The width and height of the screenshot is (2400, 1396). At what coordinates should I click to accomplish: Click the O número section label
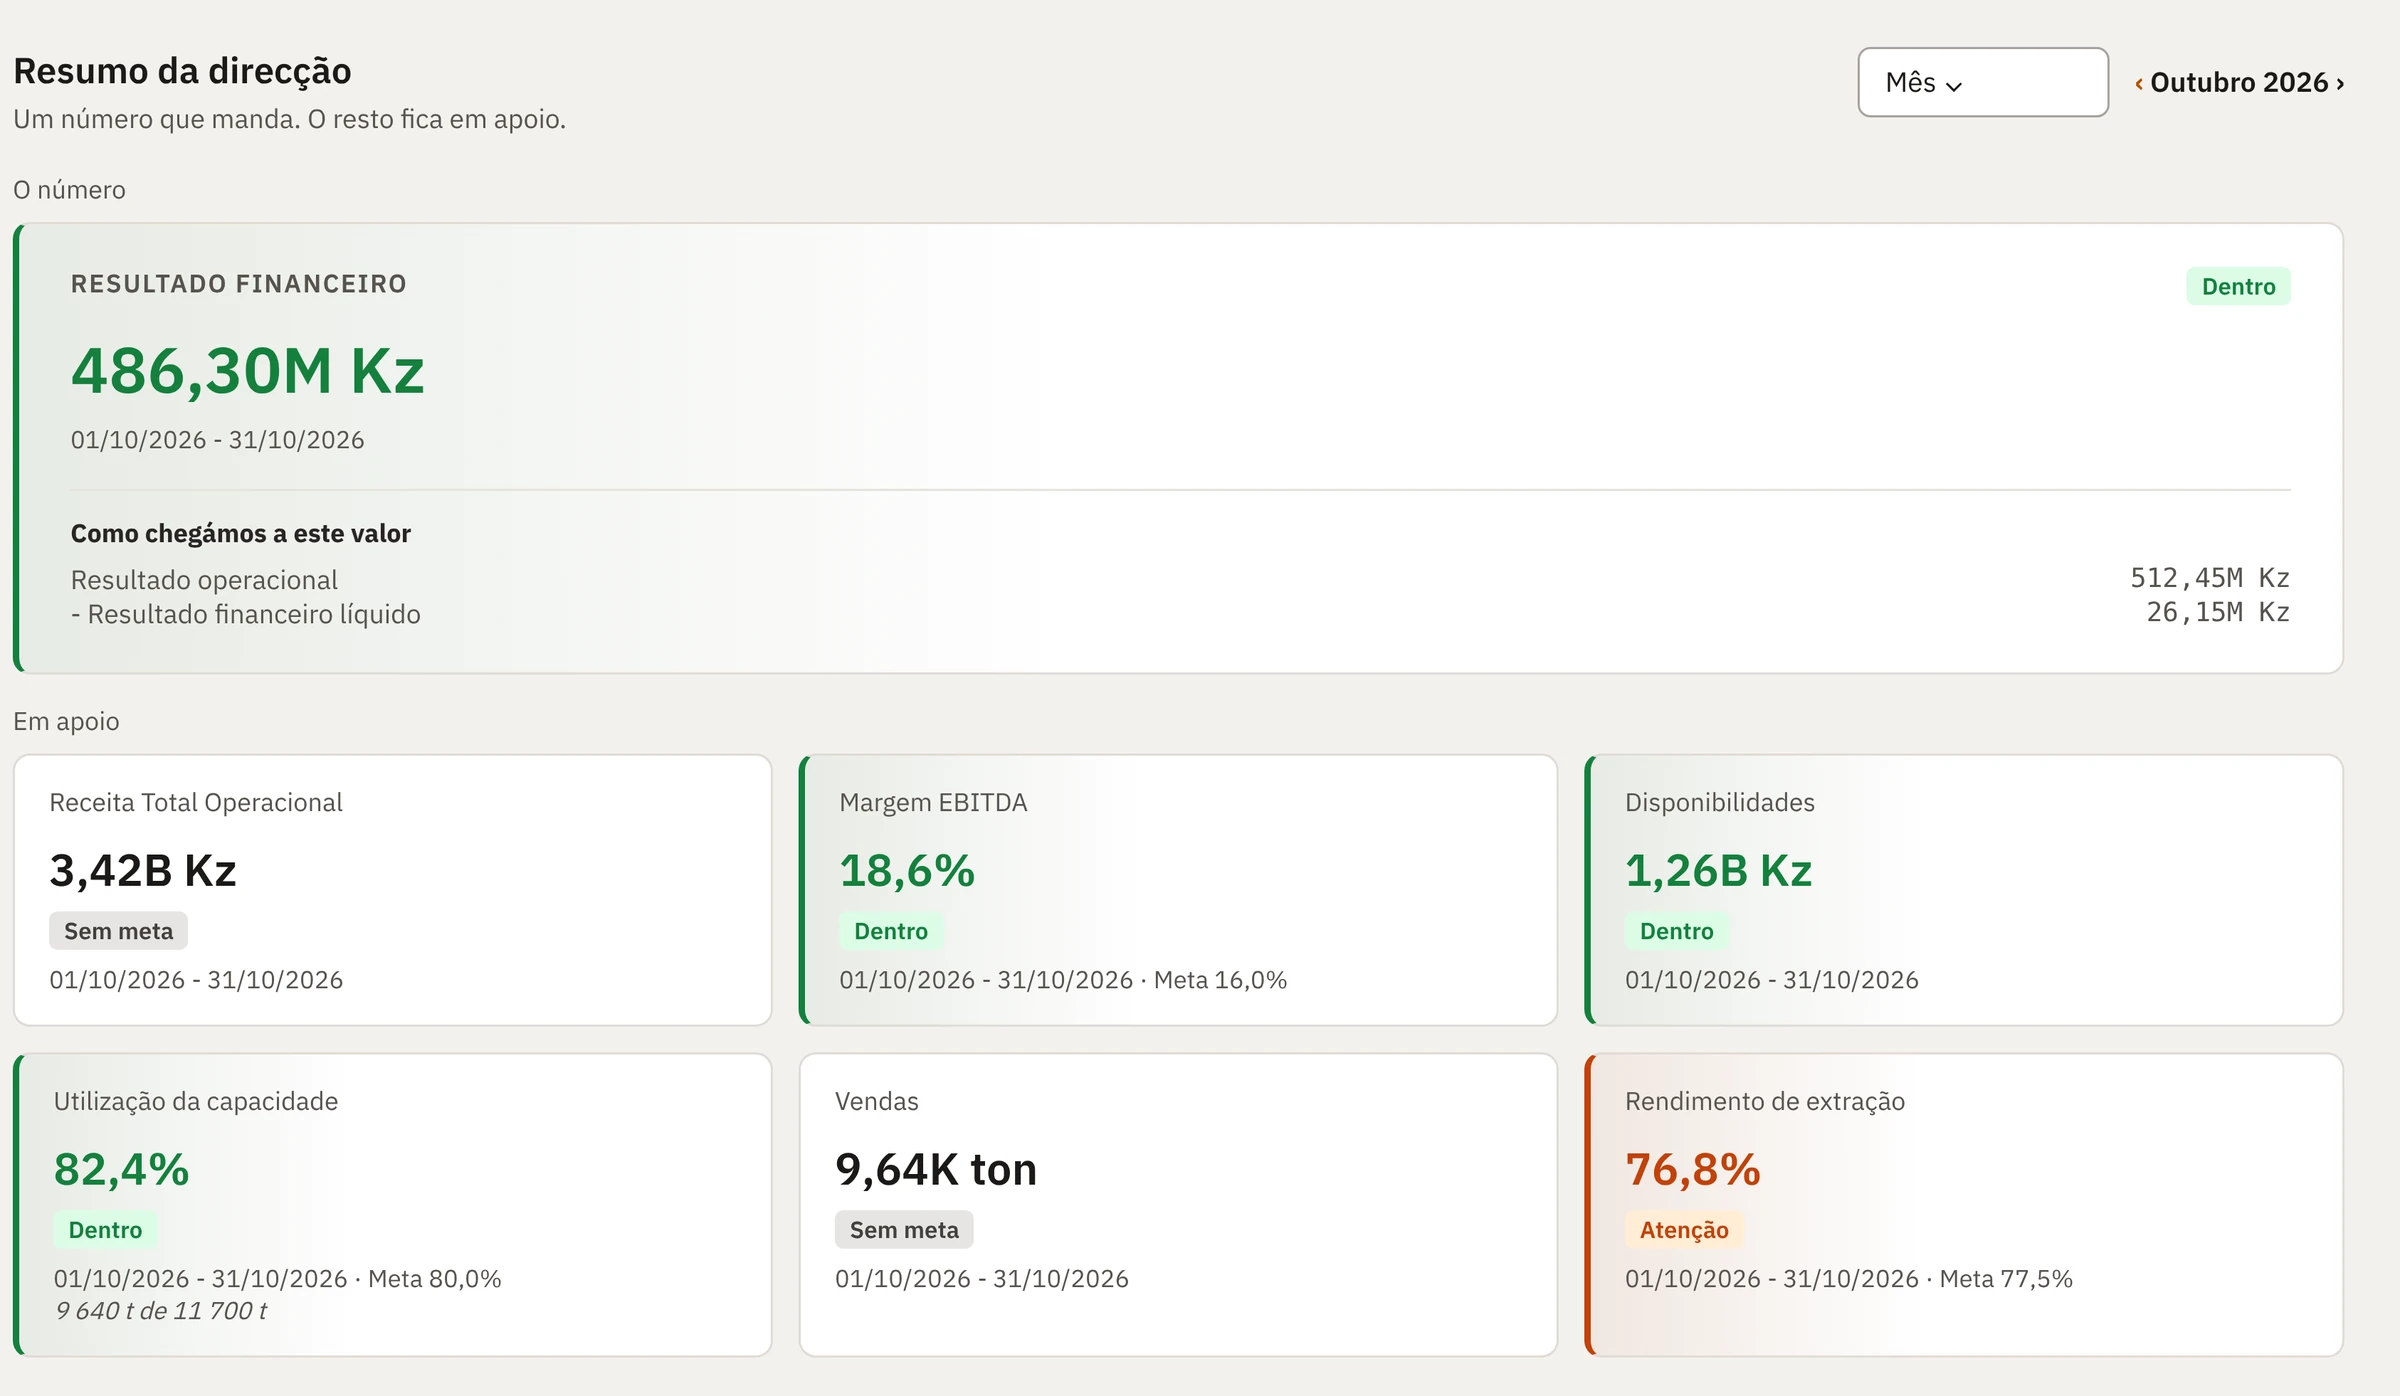point(69,190)
